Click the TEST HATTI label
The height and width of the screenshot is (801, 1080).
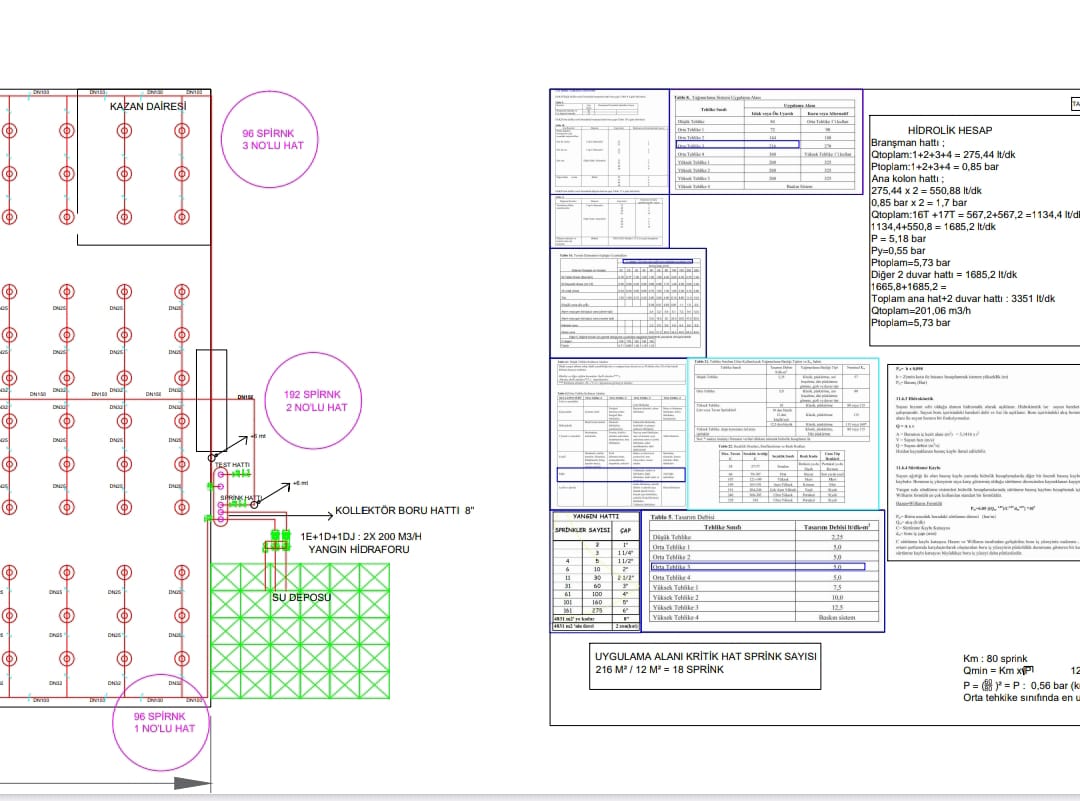(233, 465)
